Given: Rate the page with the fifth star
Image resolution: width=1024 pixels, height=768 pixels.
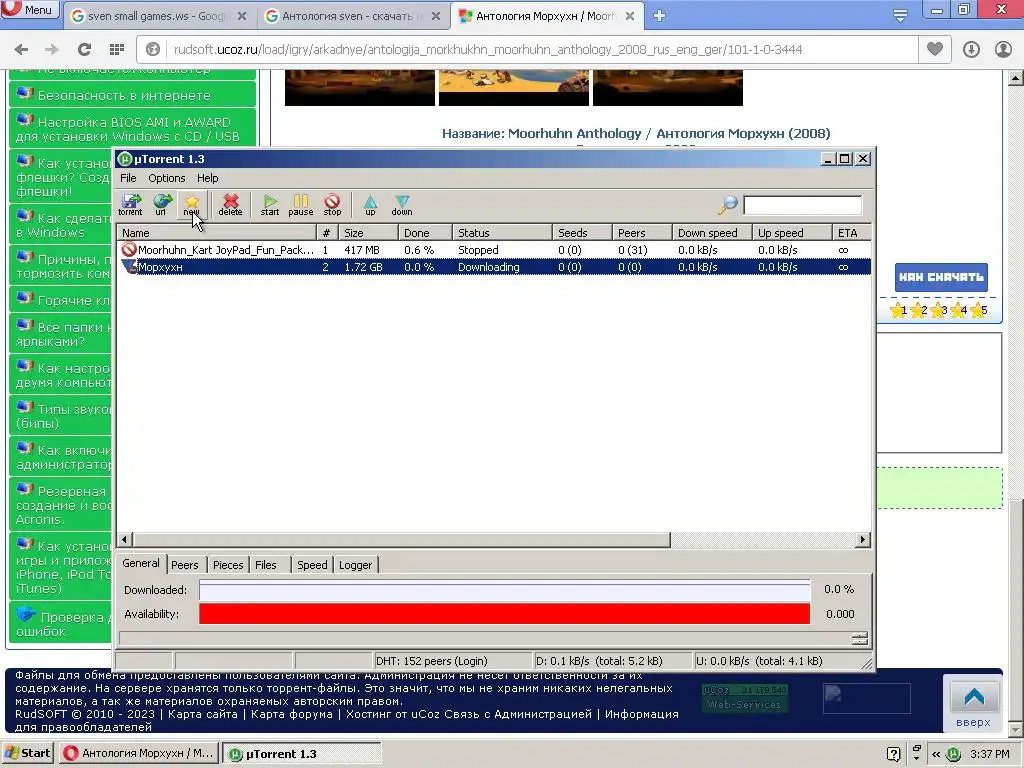Looking at the screenshot, I should tap(978, 310).
